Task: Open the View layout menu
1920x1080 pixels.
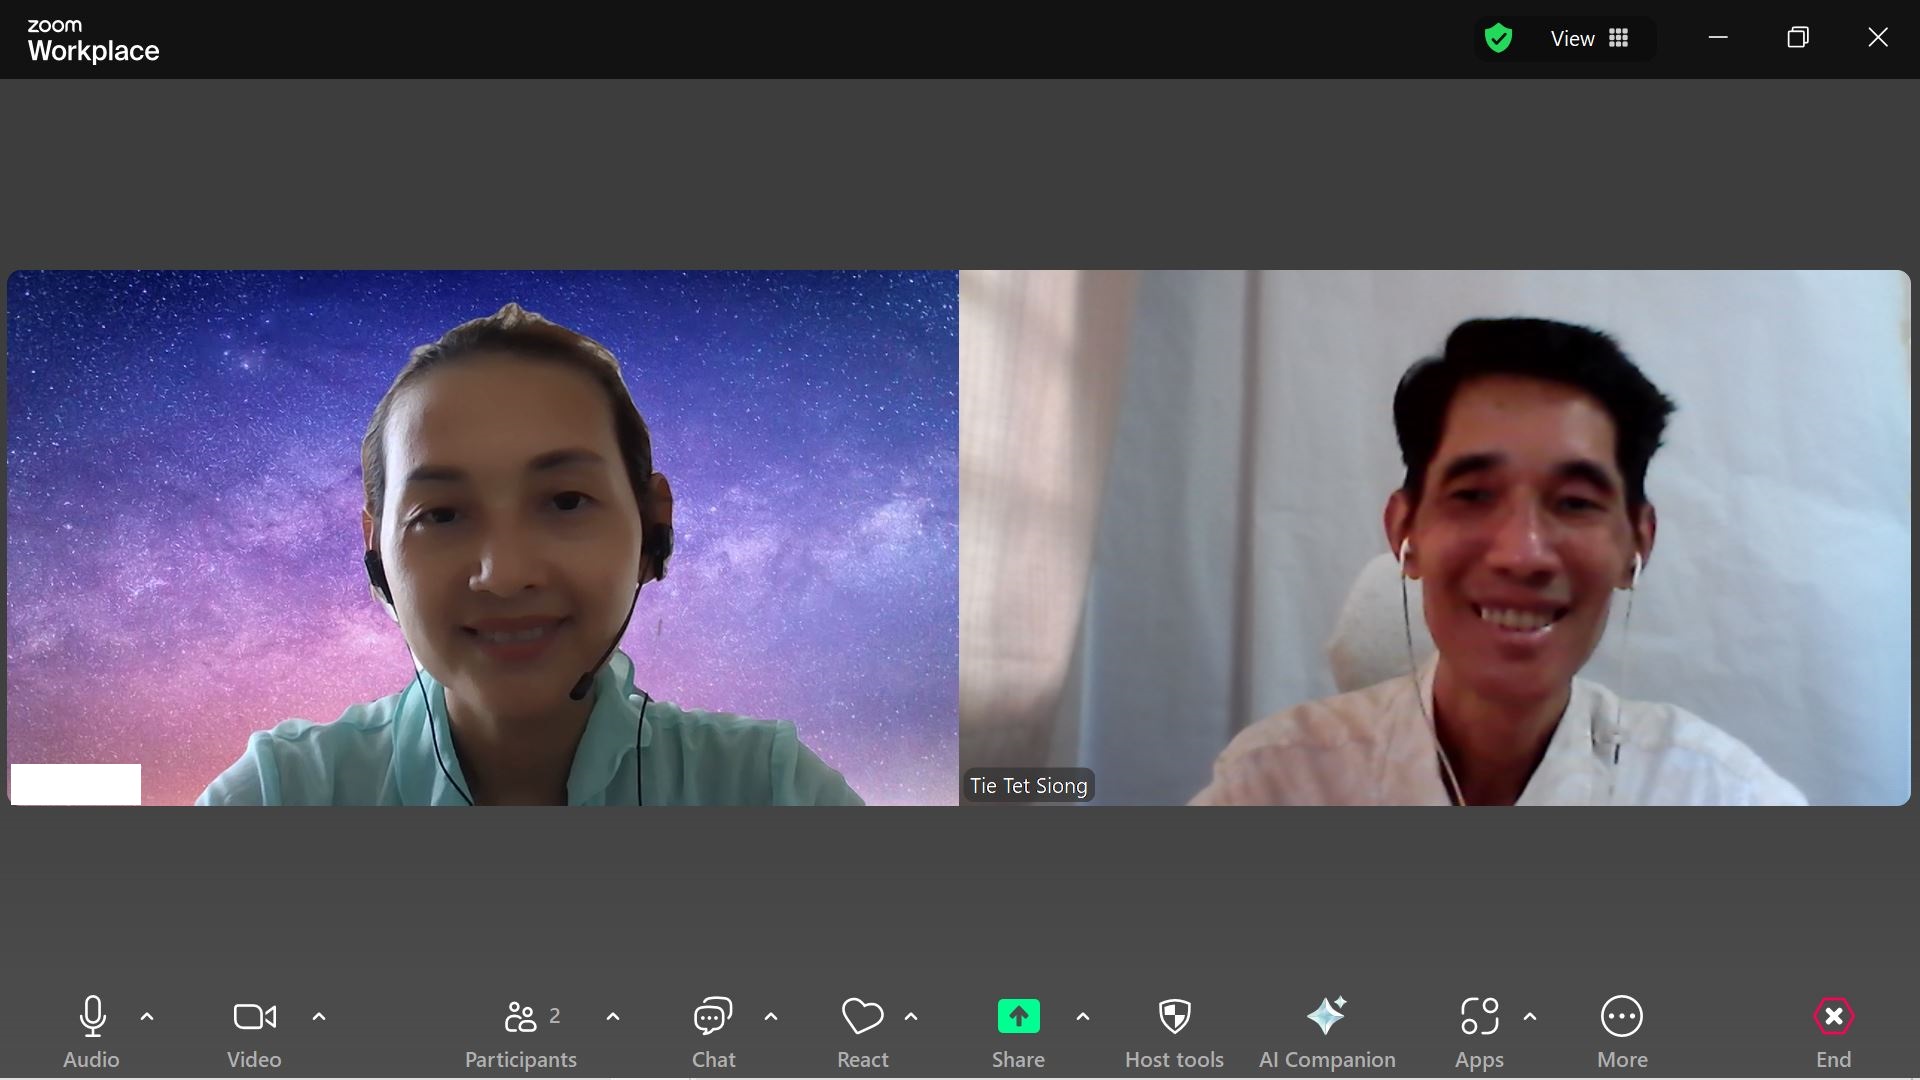Action: click(1589, 38)
